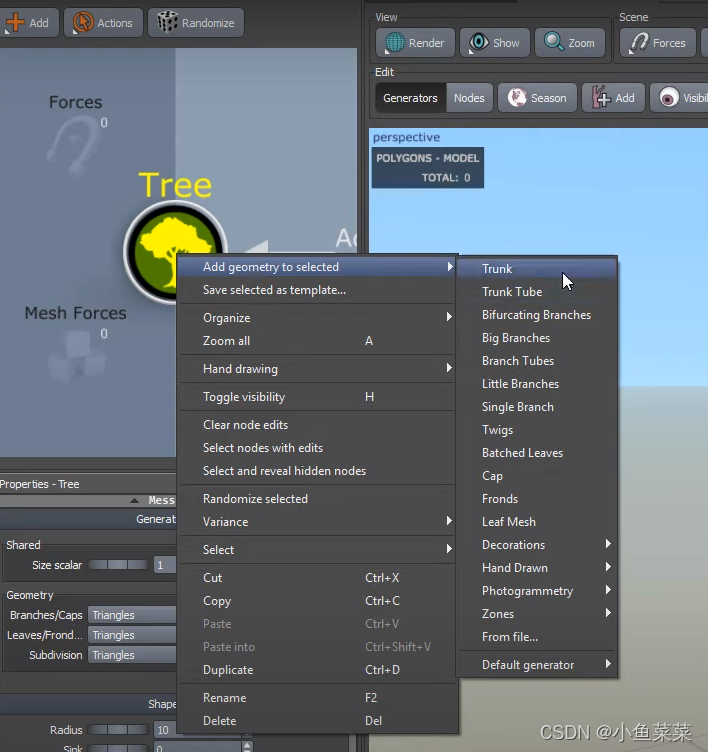This screenshot has height=752, width=708.
Task: Add Cap geometry
Action: 536,476
